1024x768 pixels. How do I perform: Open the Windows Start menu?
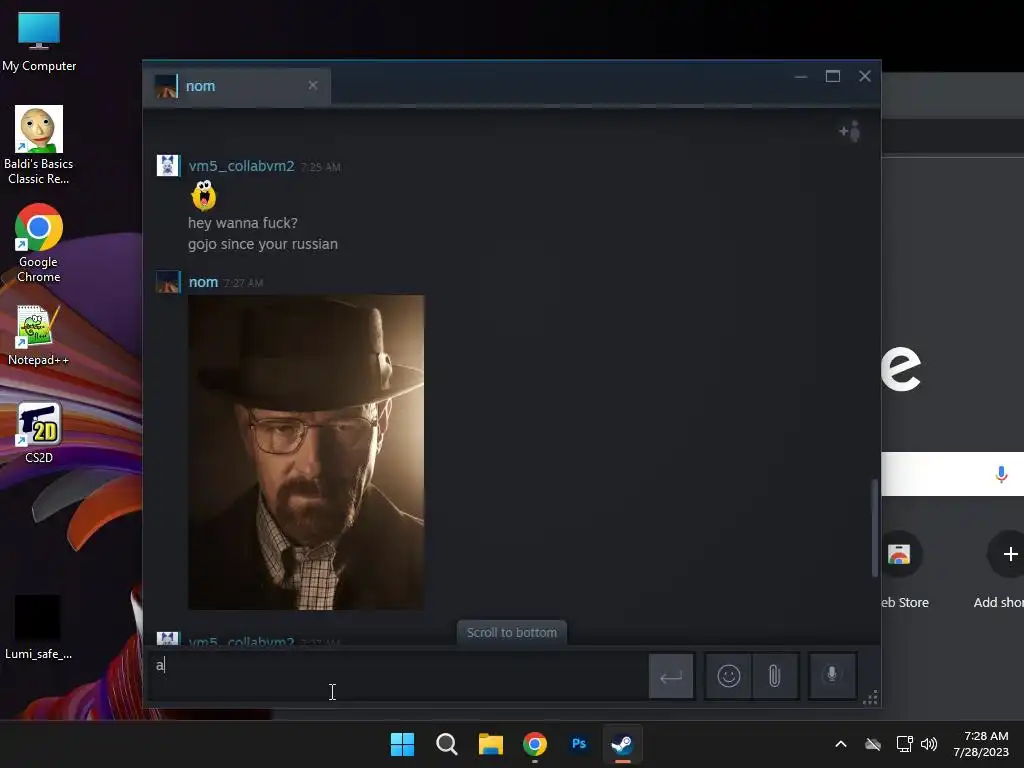[x=402, y=744]
